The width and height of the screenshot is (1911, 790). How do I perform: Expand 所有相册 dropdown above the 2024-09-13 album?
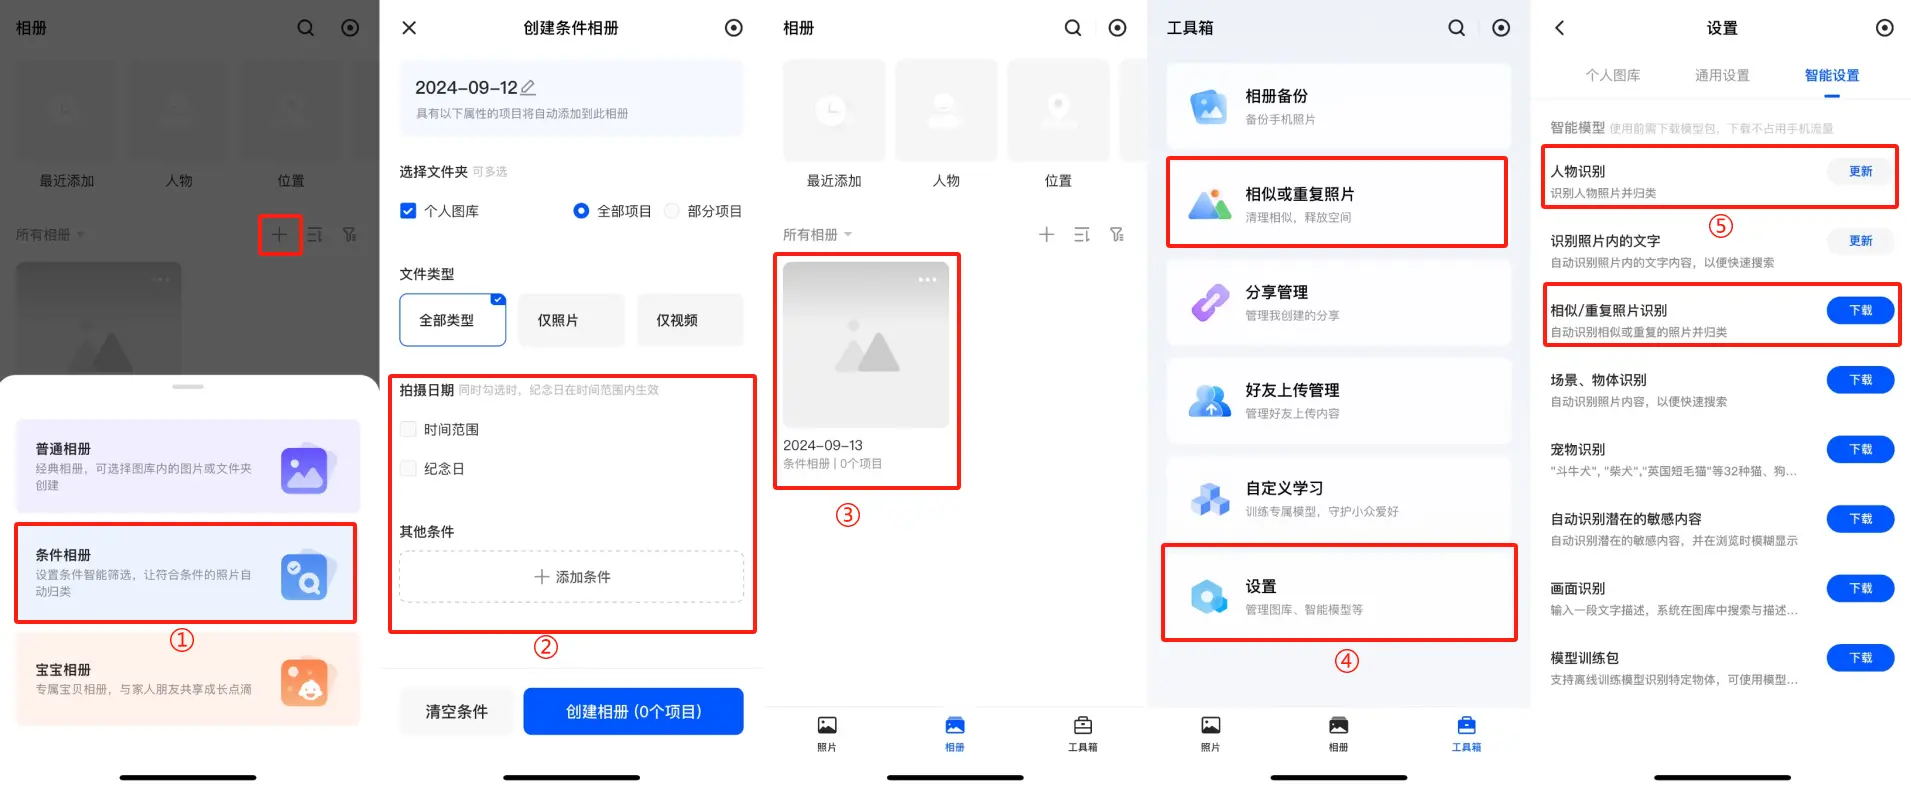tap(817, 235)
